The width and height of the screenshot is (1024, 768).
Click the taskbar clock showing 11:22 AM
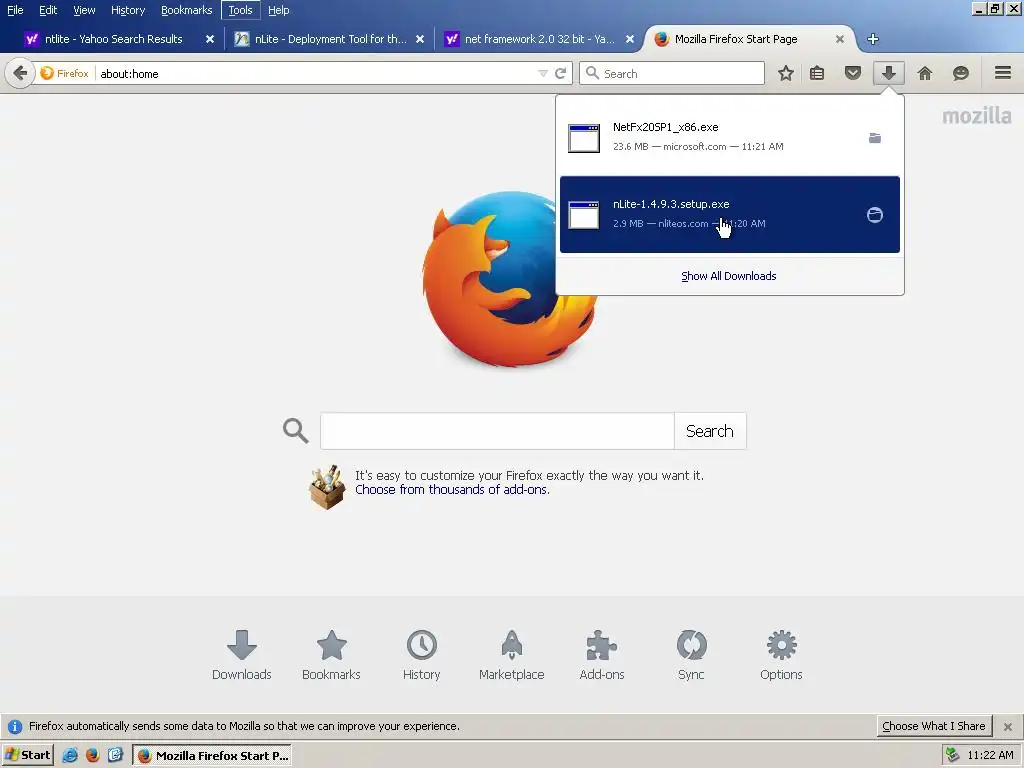pos(990,756)
